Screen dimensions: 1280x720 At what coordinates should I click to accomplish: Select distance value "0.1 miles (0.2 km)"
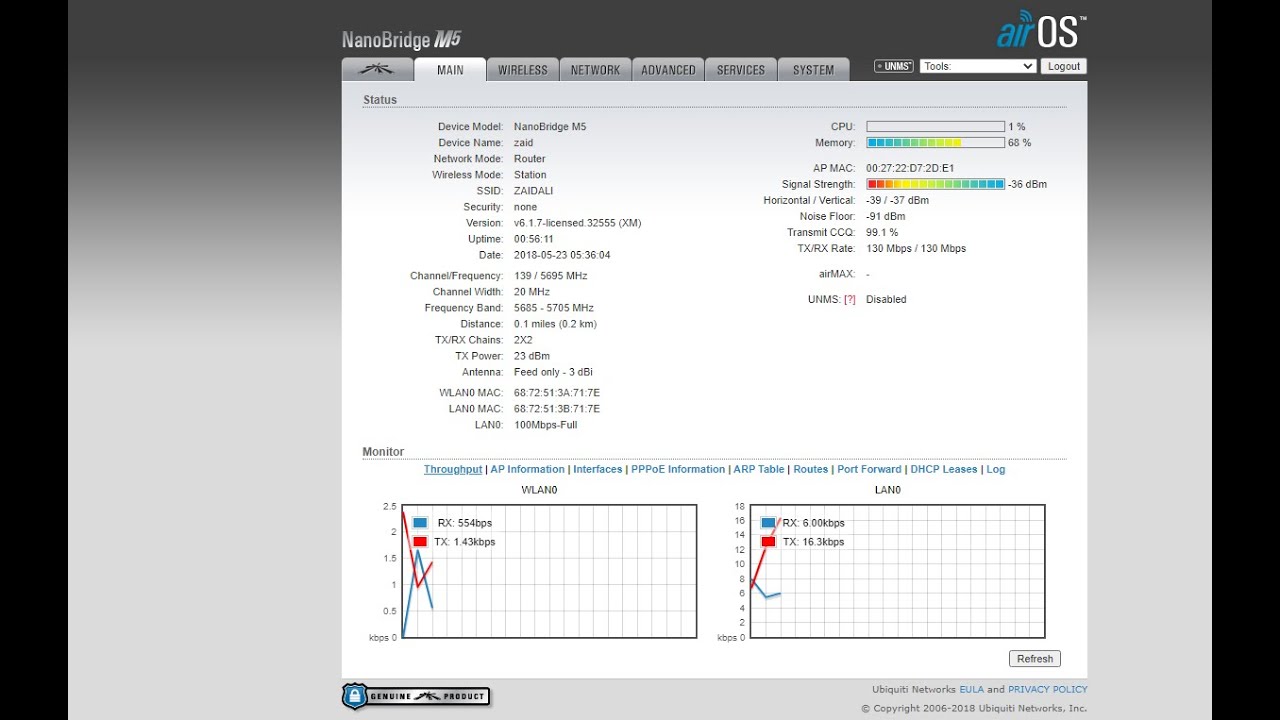pyautogui.click(x=555, y=324)
